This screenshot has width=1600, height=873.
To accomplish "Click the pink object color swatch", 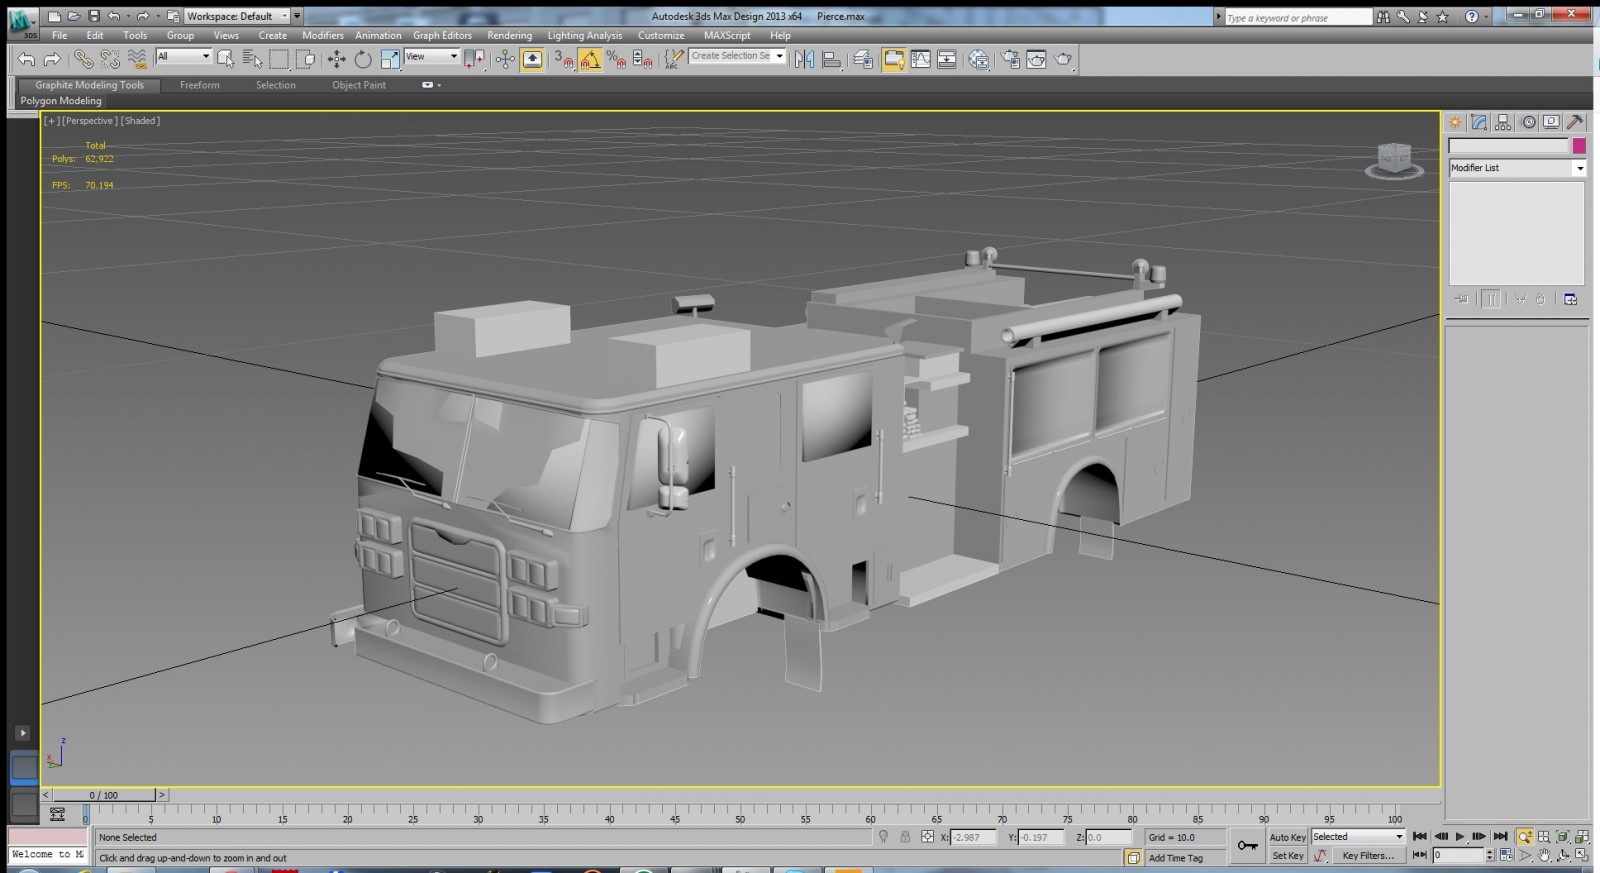I will [x=1579, y=146].
